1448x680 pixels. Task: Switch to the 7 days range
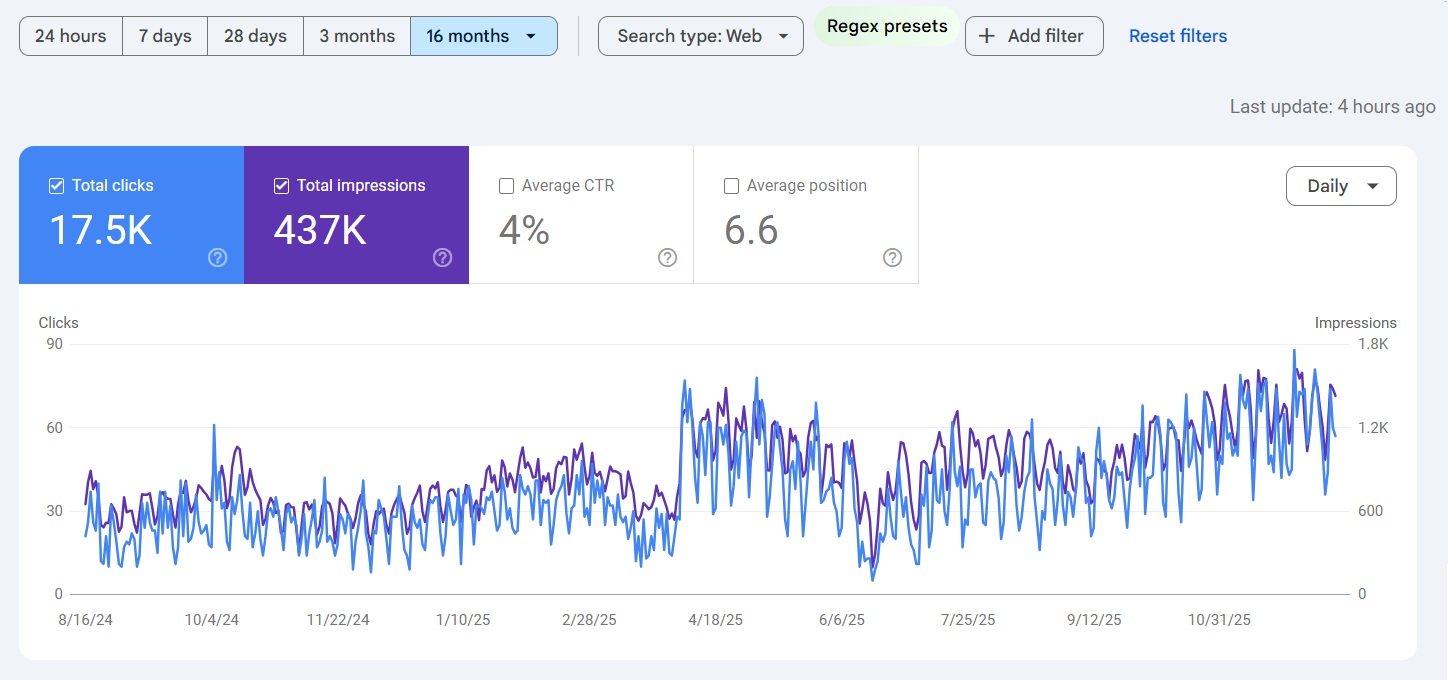165,36
